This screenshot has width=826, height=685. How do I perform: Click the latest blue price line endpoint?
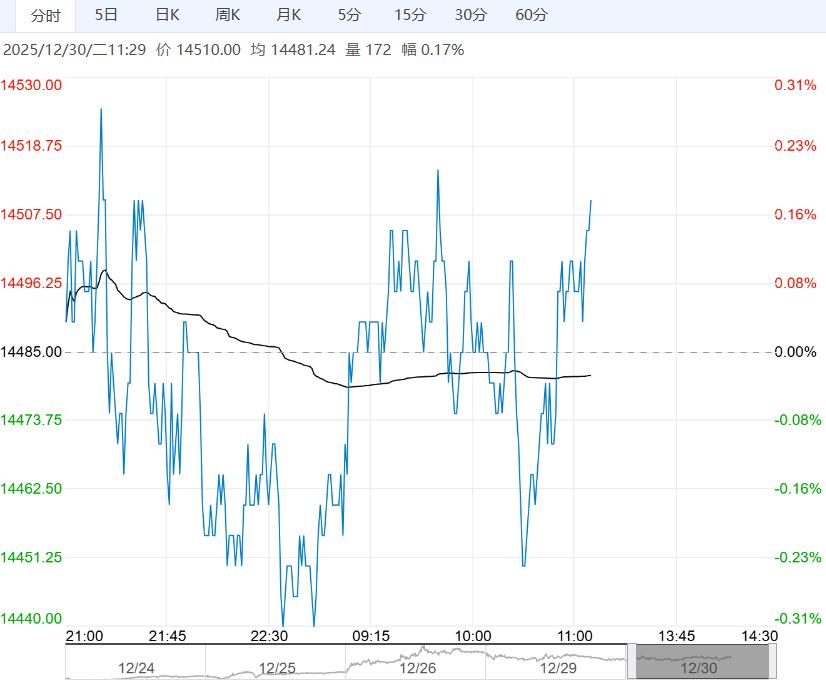point(591,201)
